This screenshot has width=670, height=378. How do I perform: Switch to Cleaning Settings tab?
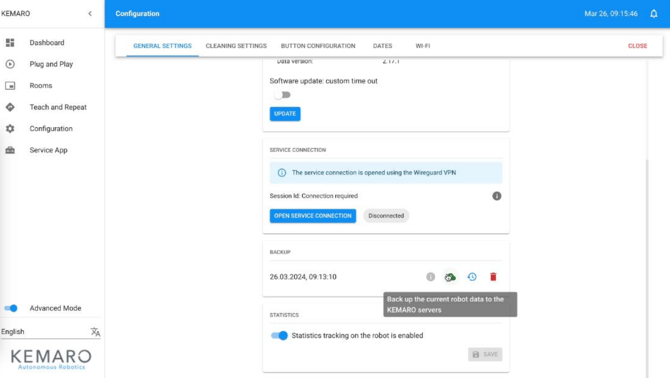(x=236, y=46)
